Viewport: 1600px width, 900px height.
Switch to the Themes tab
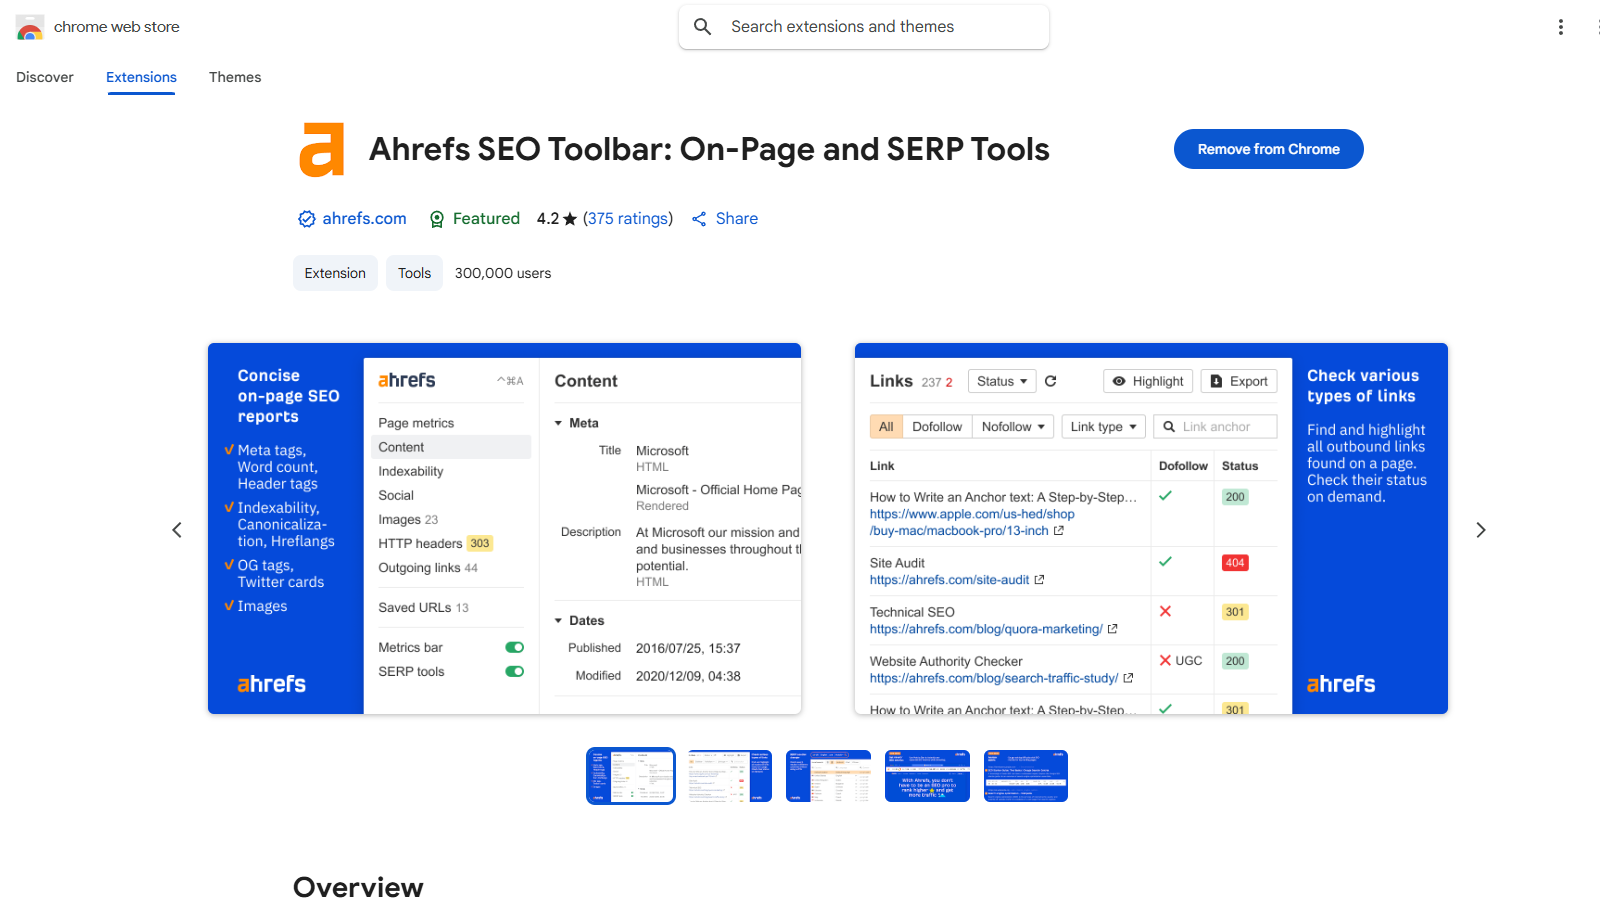pyautogui.click(x=235, y=77)
